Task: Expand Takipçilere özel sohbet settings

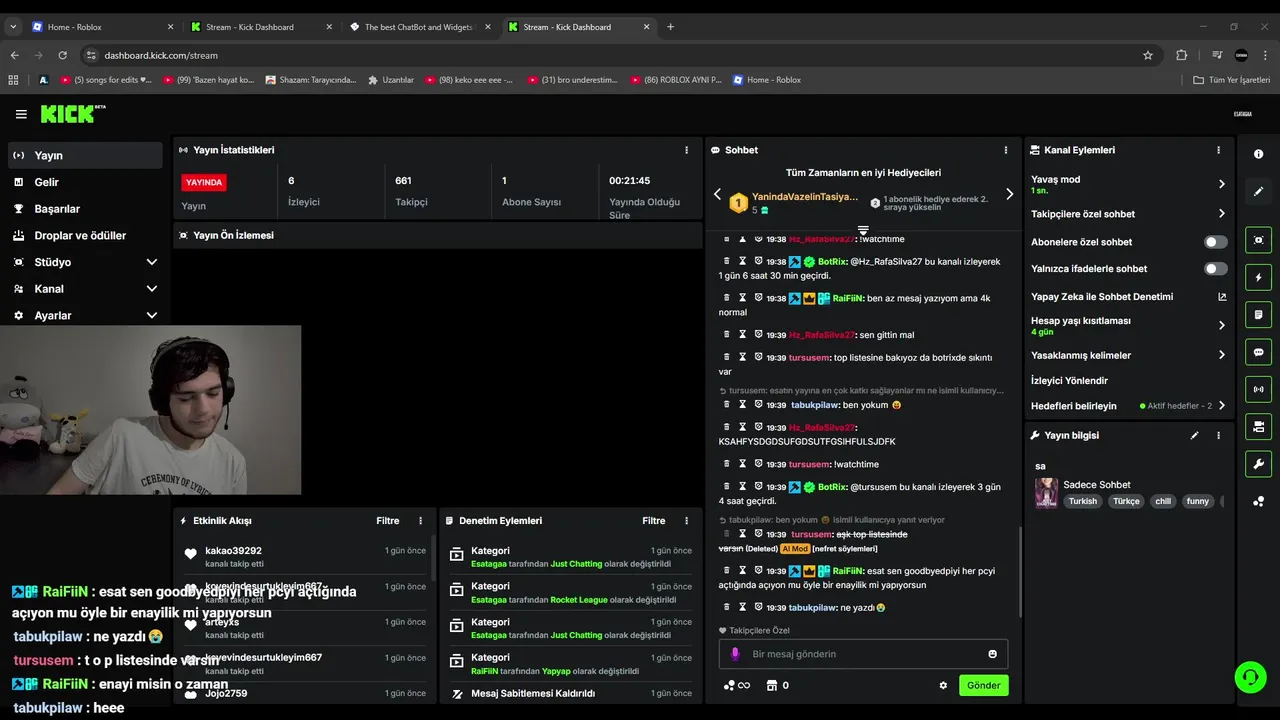Action: tap(1221, 214)
